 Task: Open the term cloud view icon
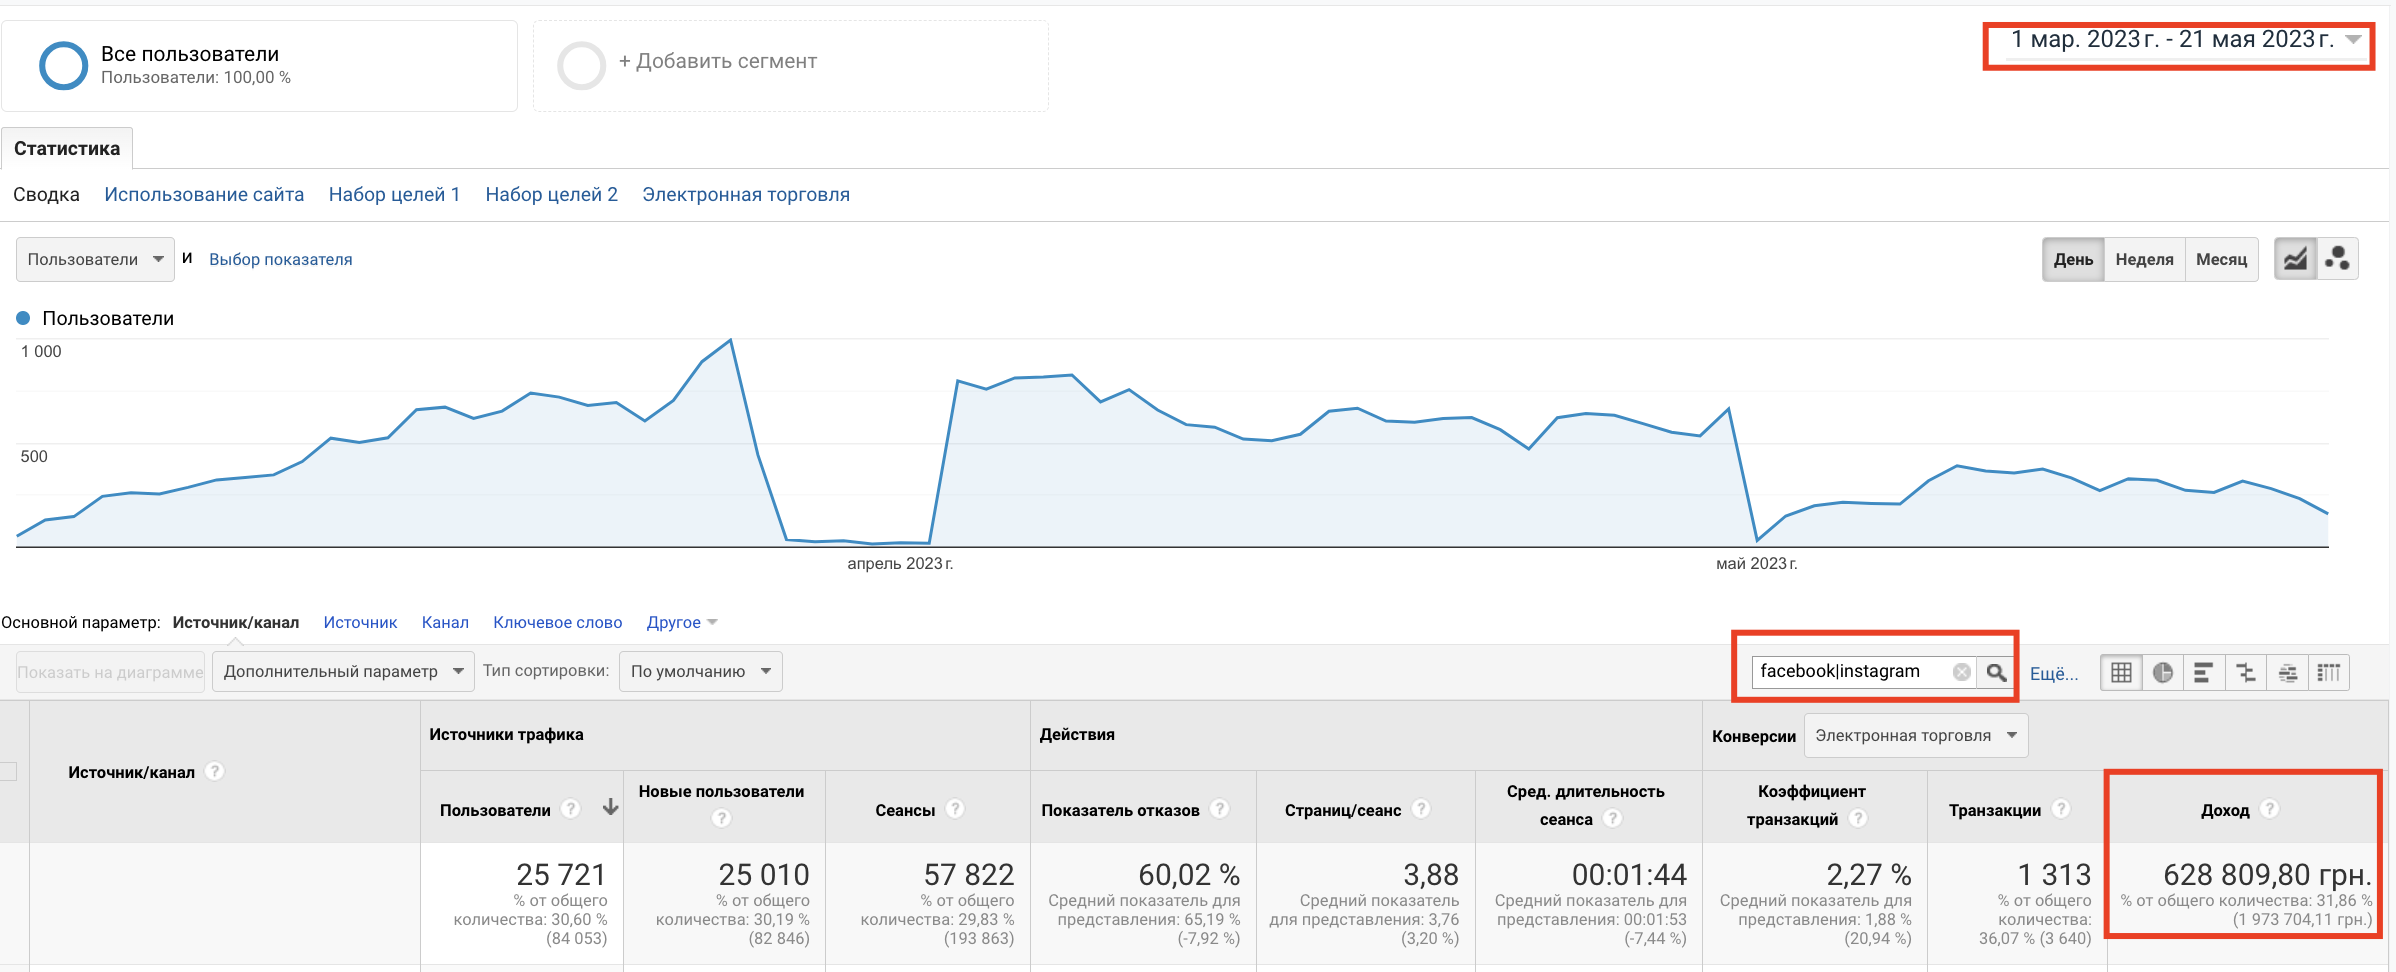(2287, 673)
